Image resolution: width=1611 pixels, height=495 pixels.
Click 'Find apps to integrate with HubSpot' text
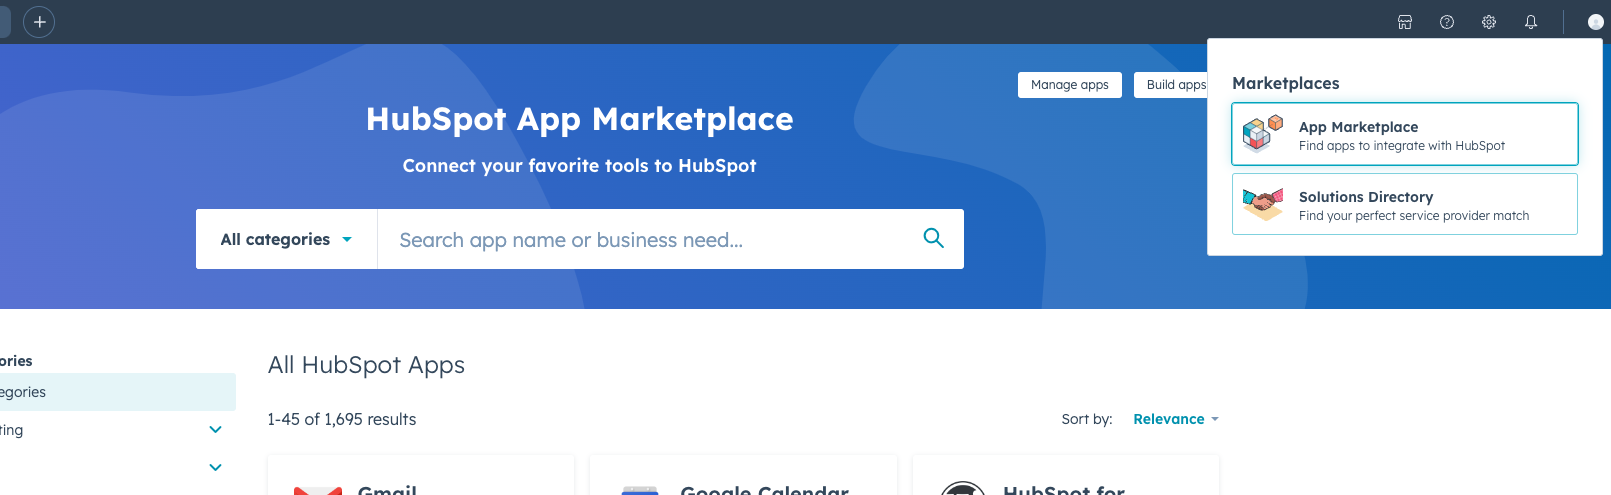pos(1402,146)
